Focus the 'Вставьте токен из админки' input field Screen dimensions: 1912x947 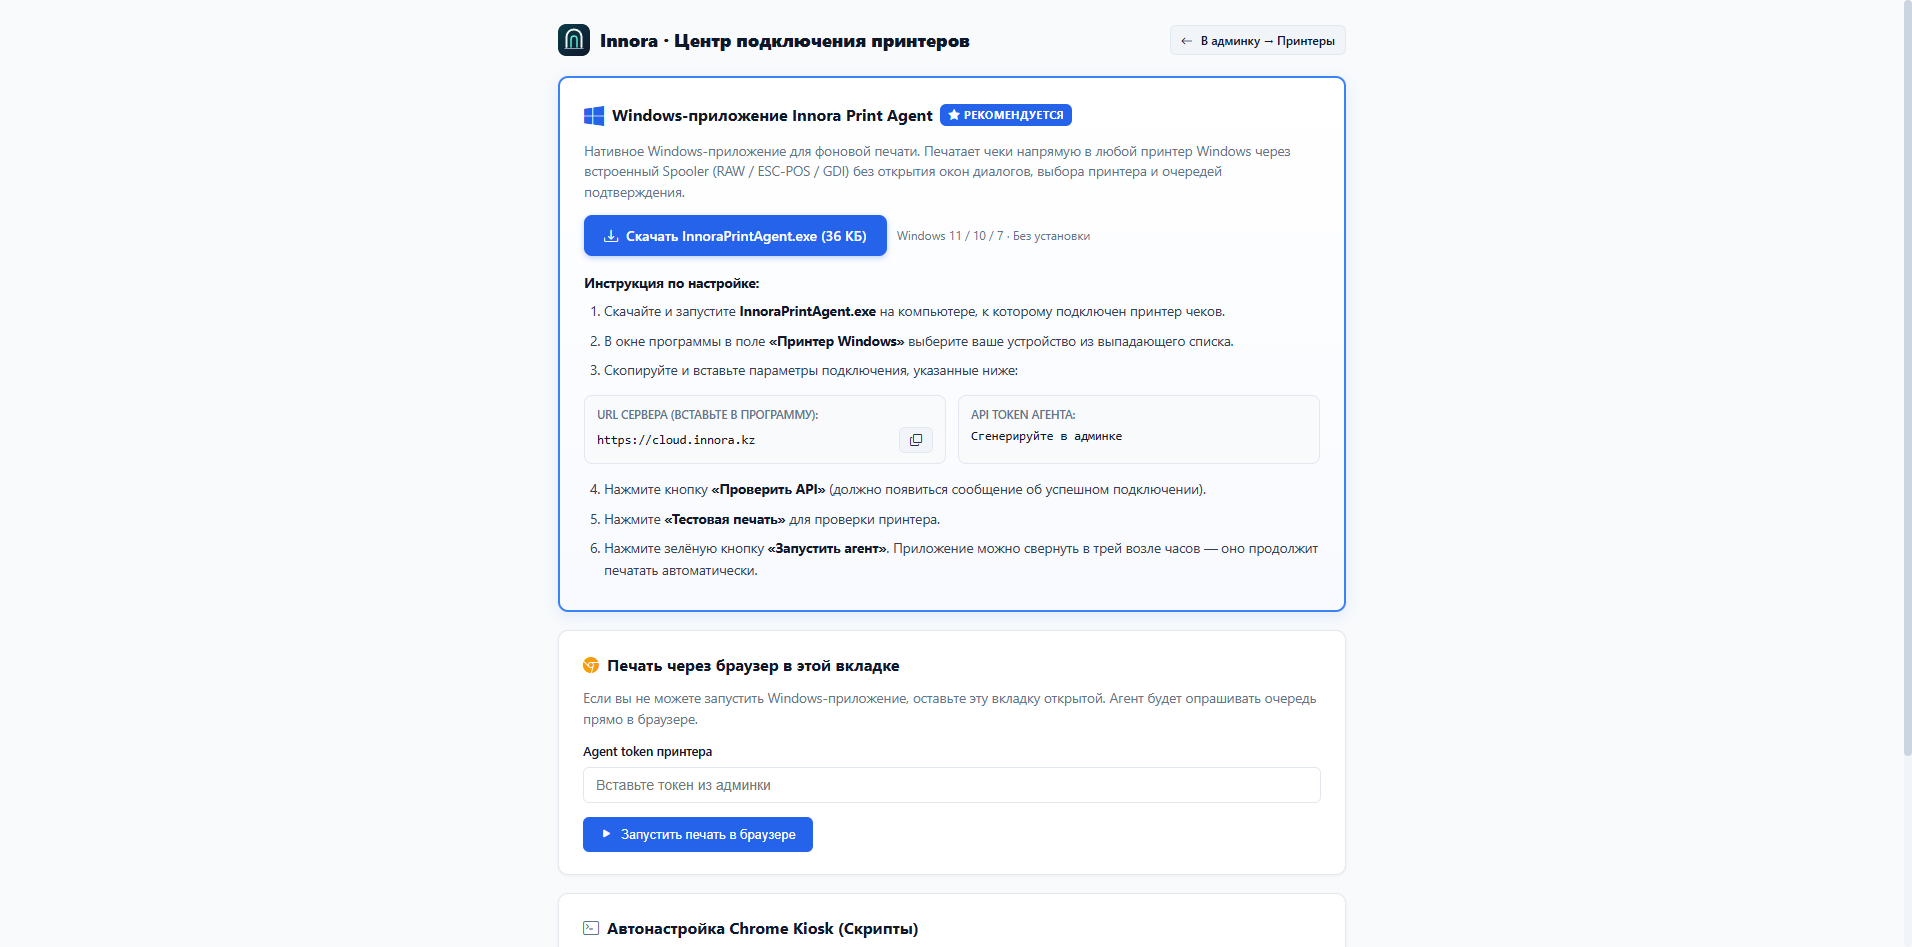tap(951, 785)
